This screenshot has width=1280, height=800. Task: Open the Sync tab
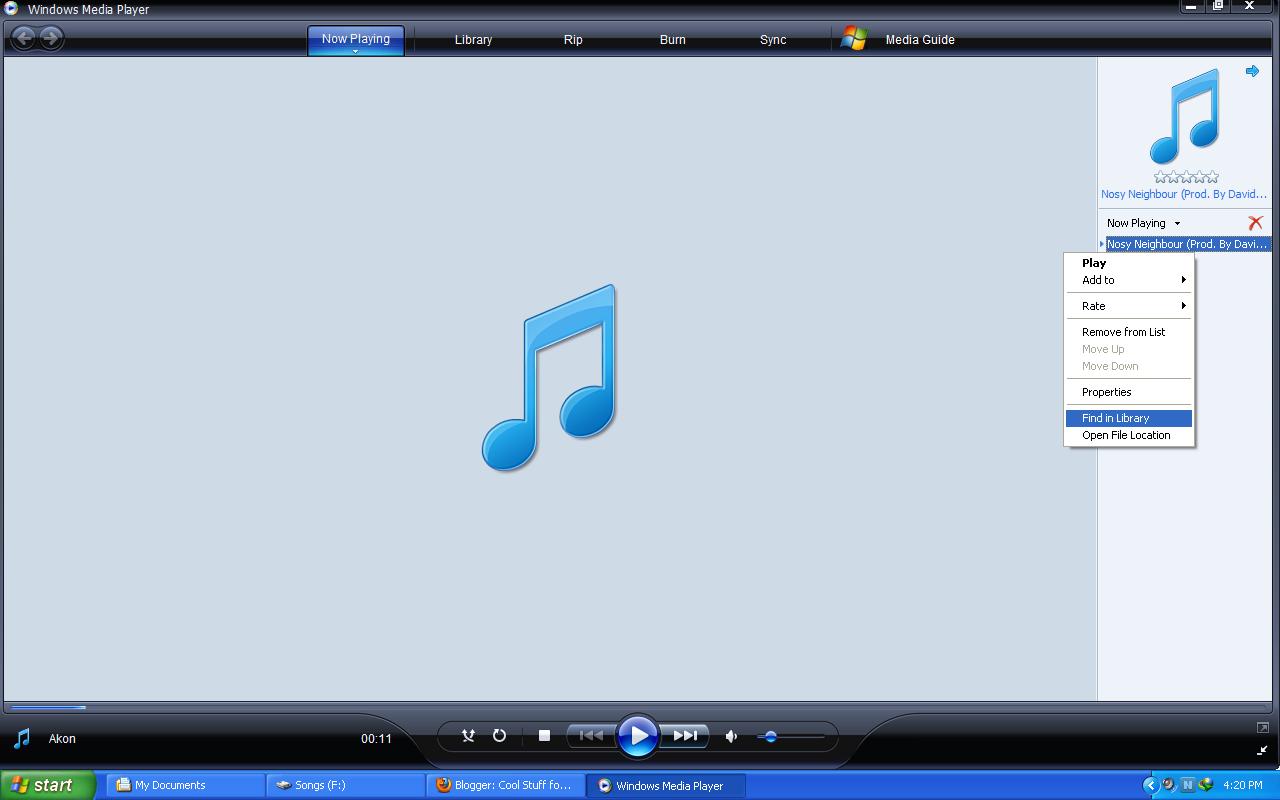click(x=773, y=40)
